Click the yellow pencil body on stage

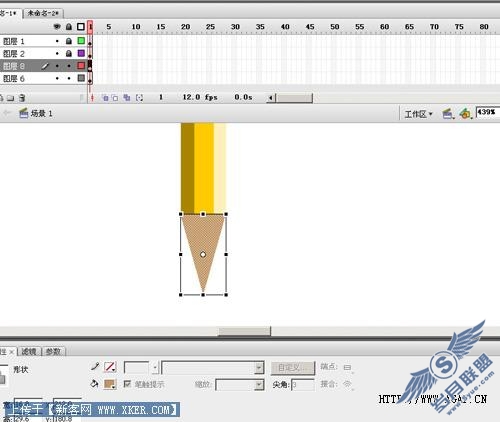203,168
